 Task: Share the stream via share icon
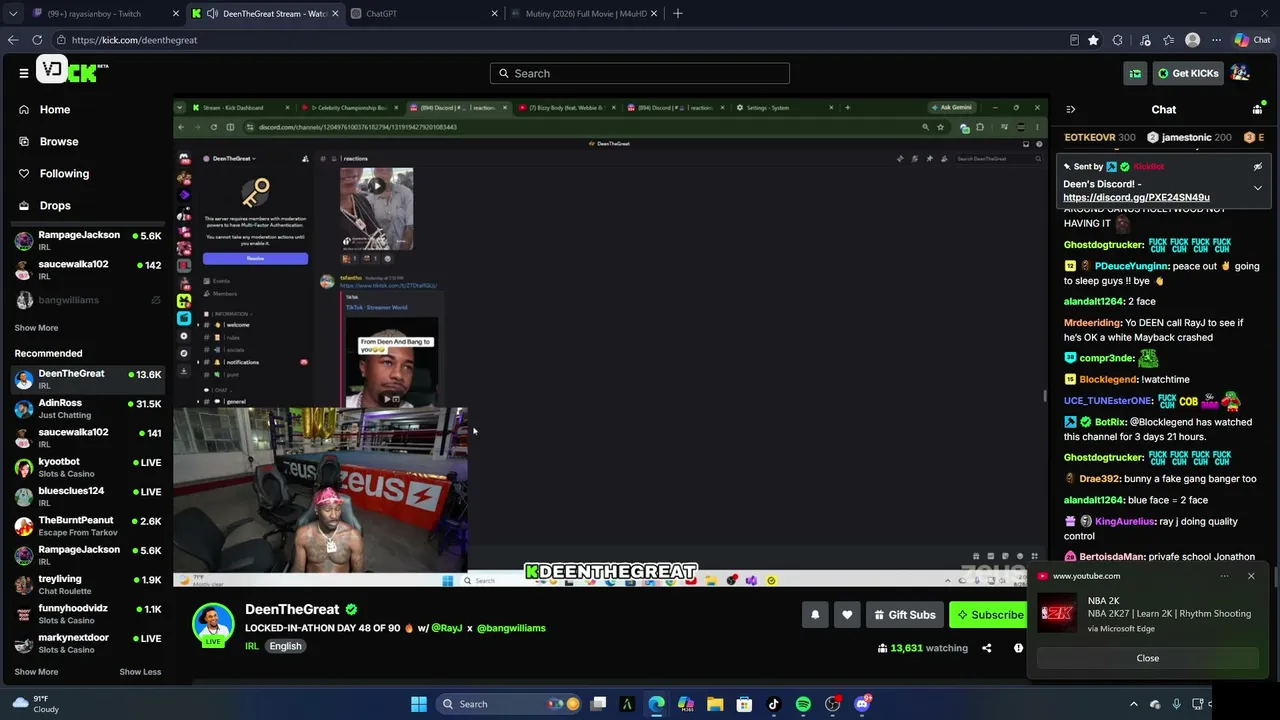click(x=986, y=648)
